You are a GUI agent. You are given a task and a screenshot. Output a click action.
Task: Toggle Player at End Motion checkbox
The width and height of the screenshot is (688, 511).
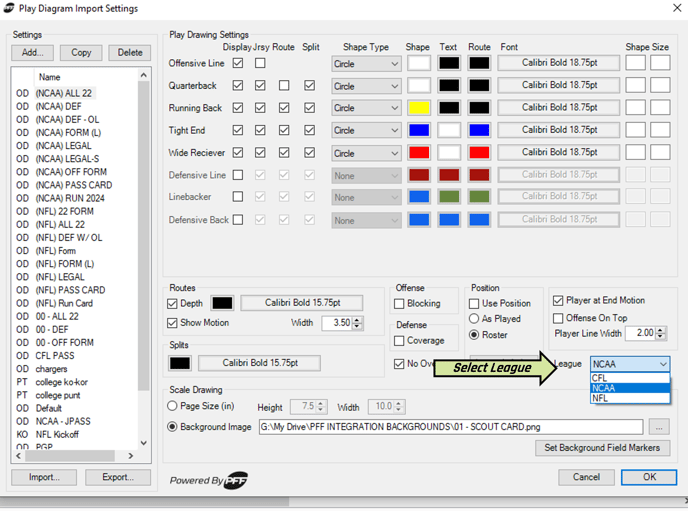(558, 300)
